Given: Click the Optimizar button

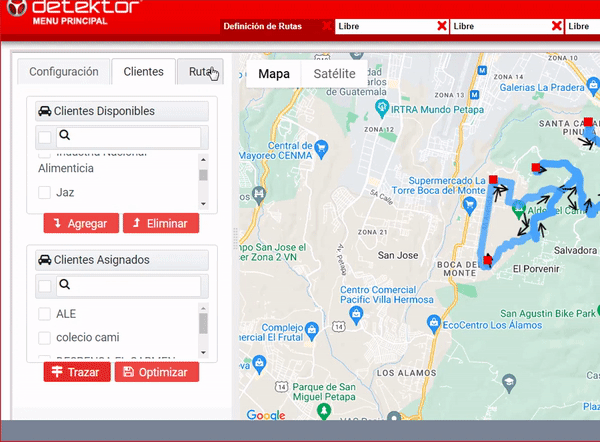Looking at the screenshot, I should [x=157, y=372].
